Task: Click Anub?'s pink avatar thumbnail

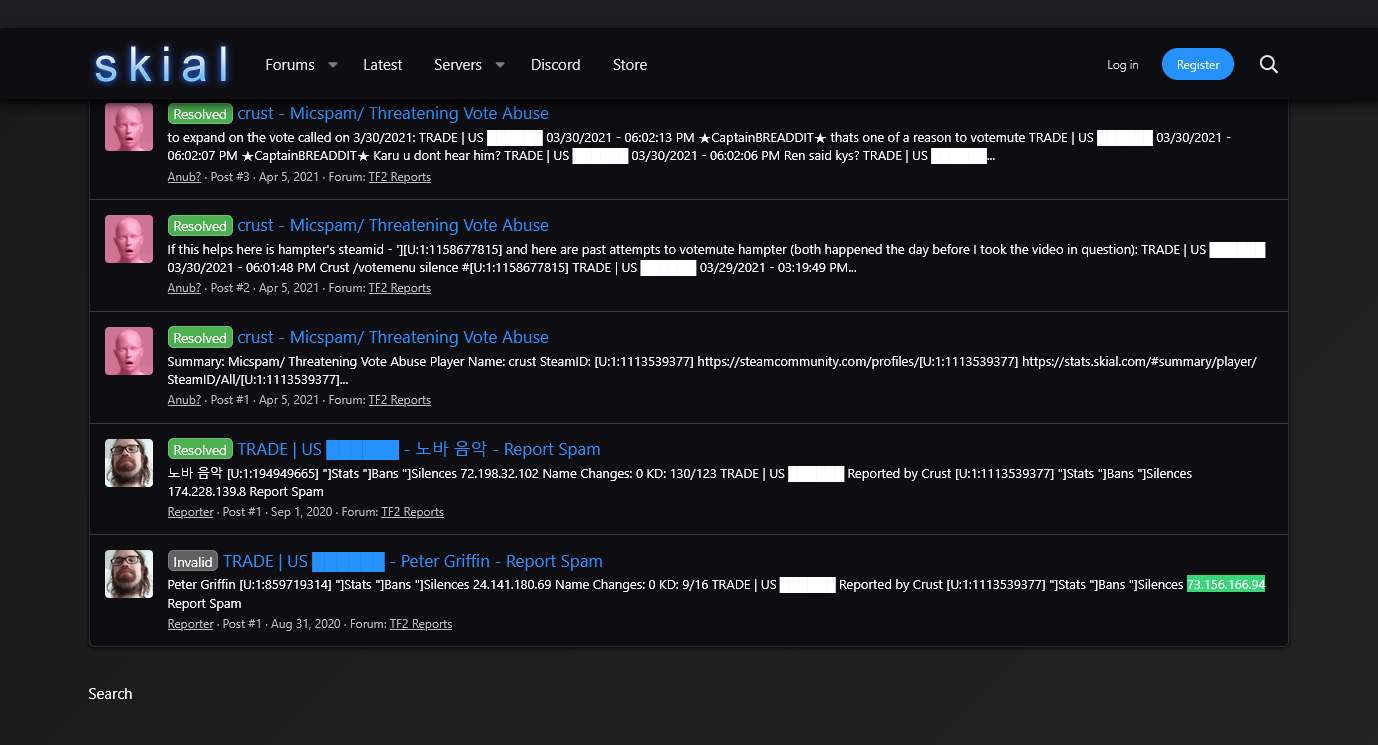Action: click(x=128, y=127)
